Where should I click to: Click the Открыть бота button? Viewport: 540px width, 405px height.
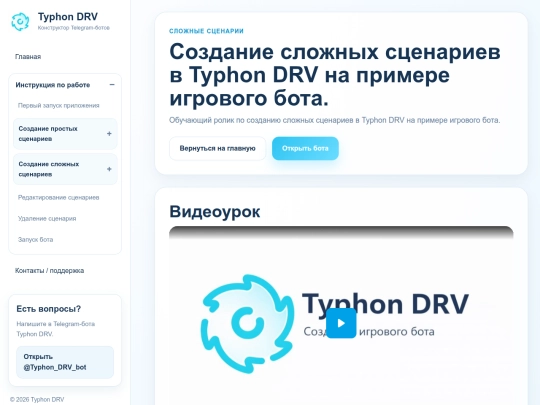305,148
